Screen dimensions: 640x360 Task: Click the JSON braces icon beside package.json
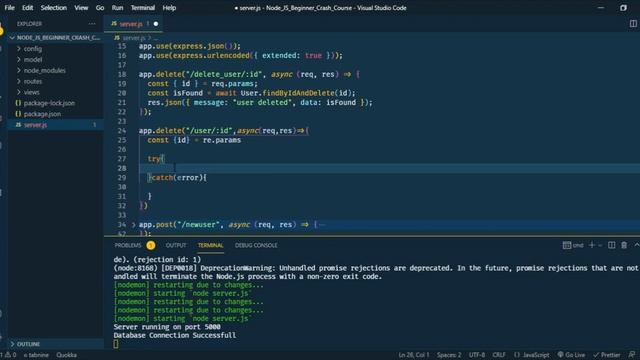18,114
